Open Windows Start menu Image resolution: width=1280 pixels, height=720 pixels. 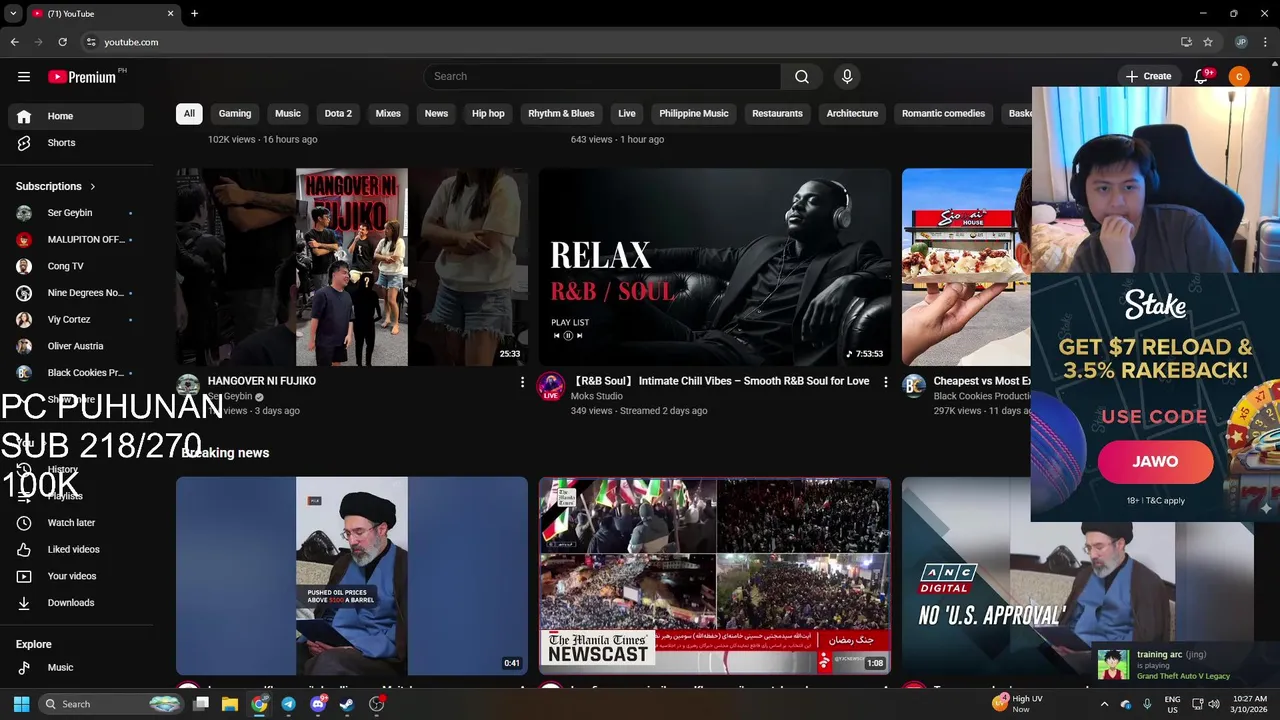point(21,704)
